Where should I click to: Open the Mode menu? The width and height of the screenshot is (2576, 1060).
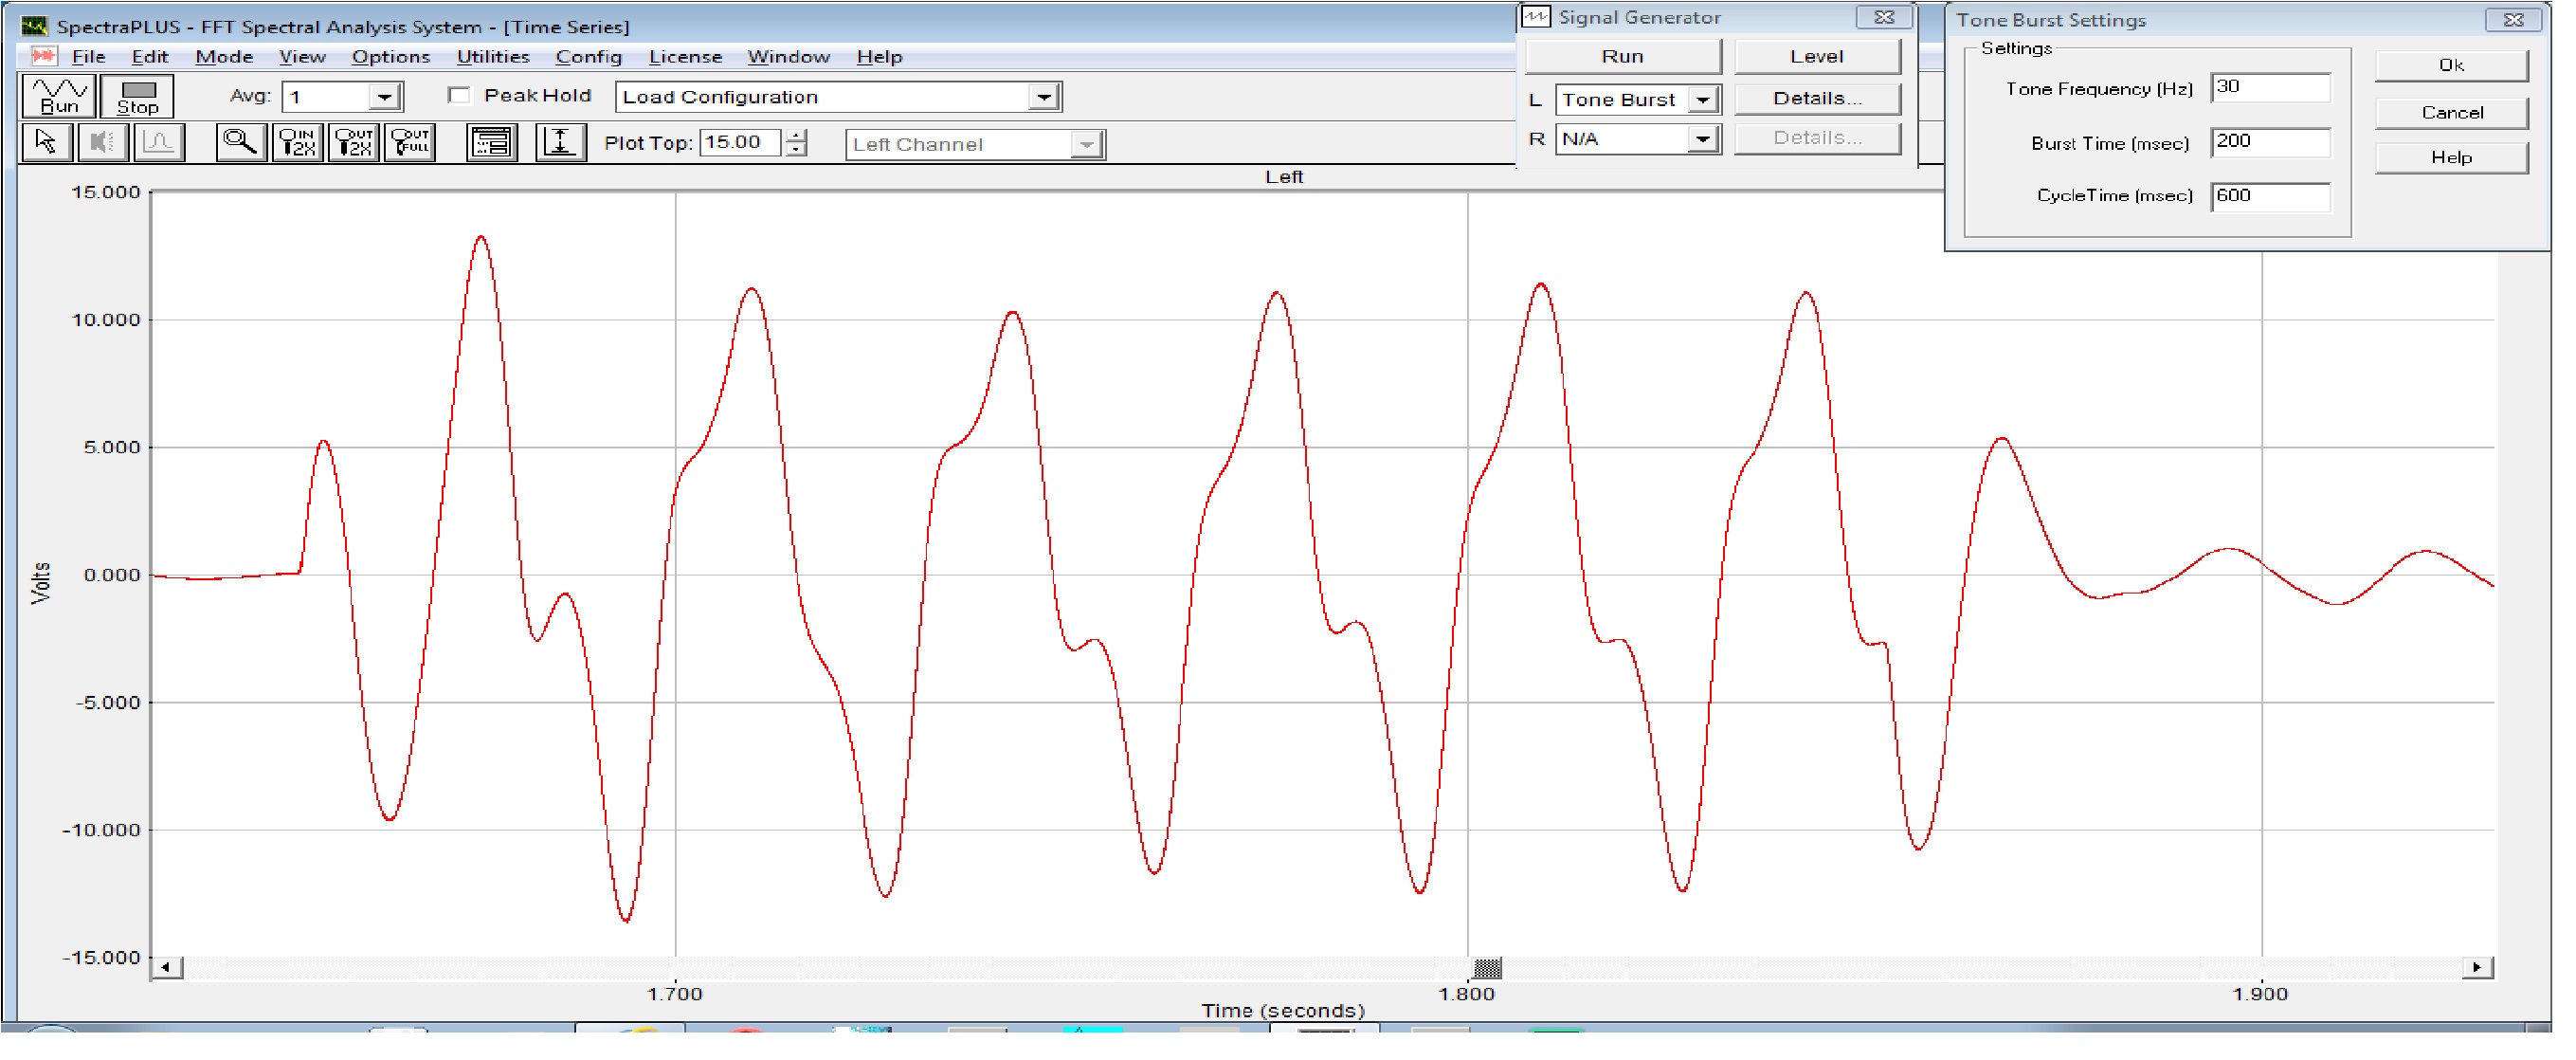[x=224, y=57]
